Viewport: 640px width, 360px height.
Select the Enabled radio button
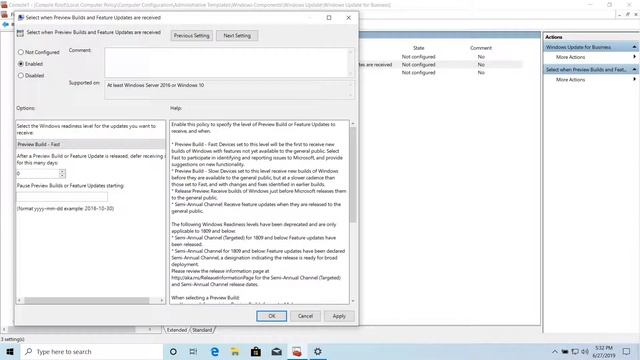coord(21,64)
